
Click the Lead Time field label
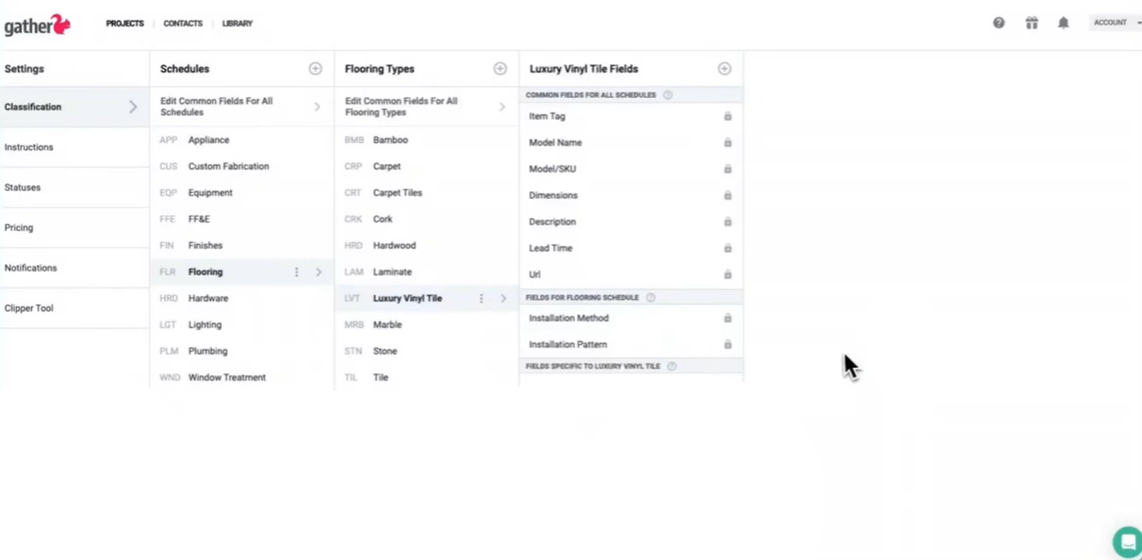click(x=551, y=248)
